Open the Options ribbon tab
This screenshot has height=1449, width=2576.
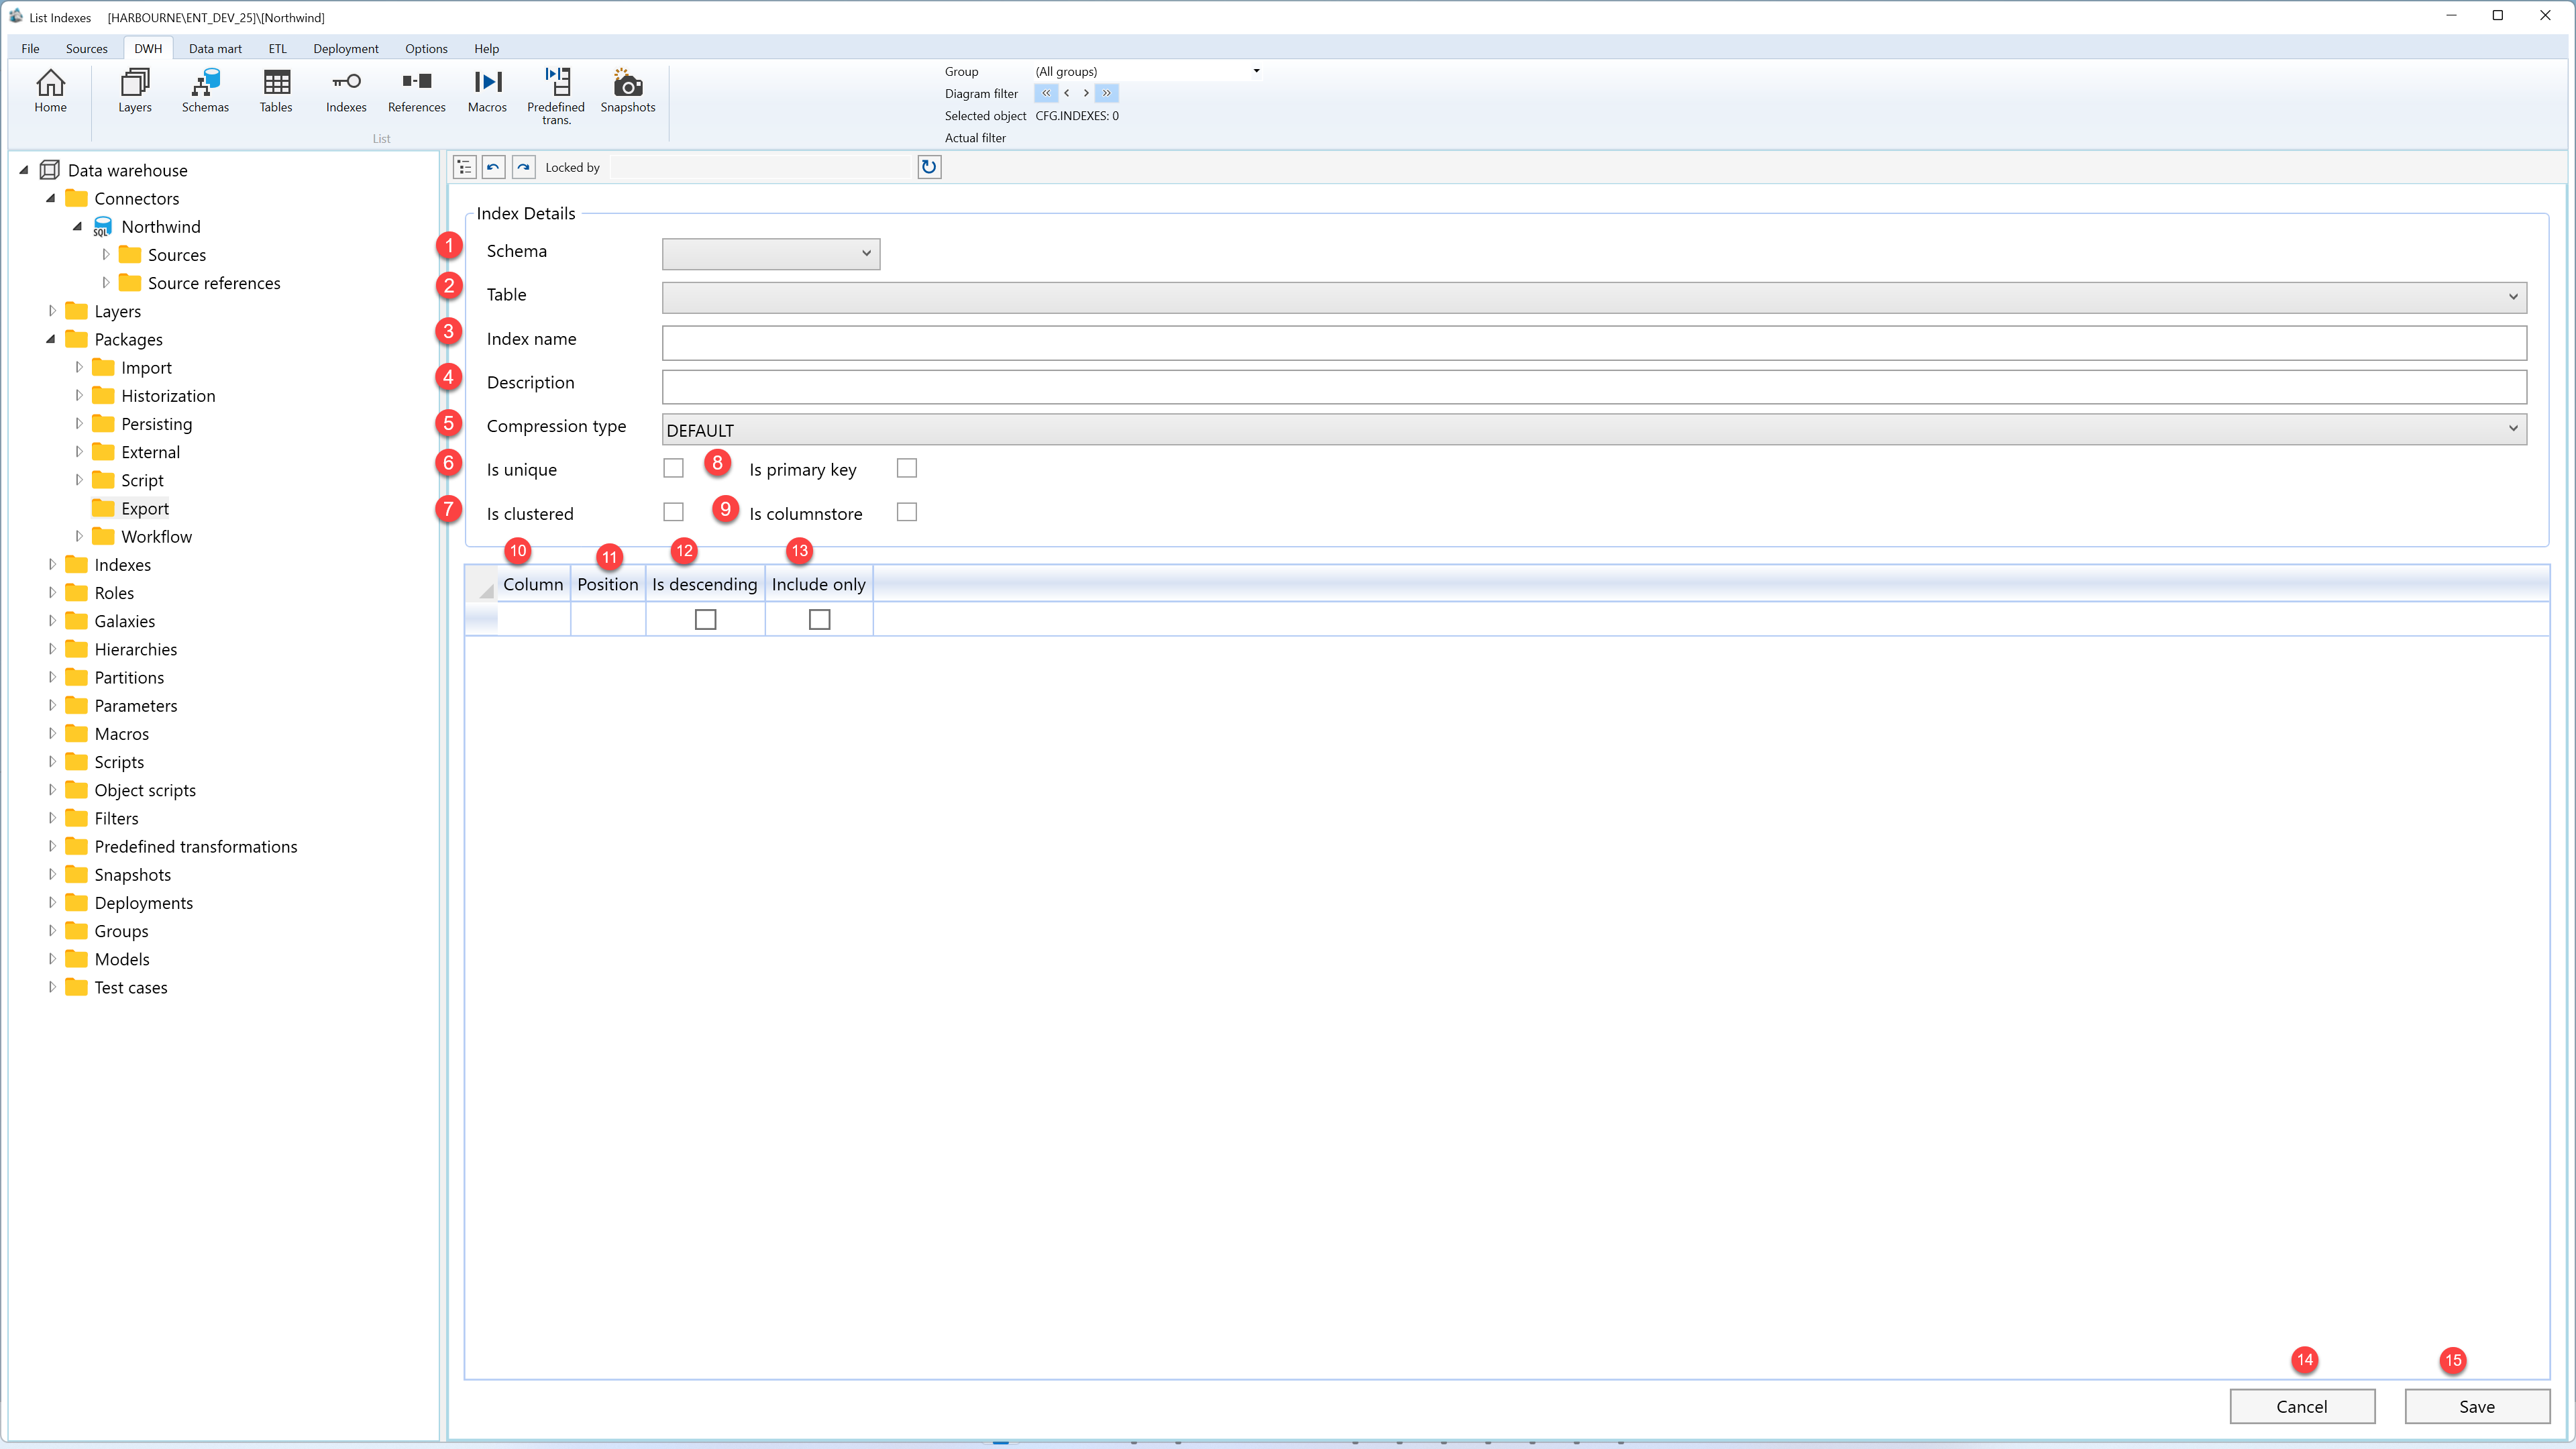click(426, 48)
